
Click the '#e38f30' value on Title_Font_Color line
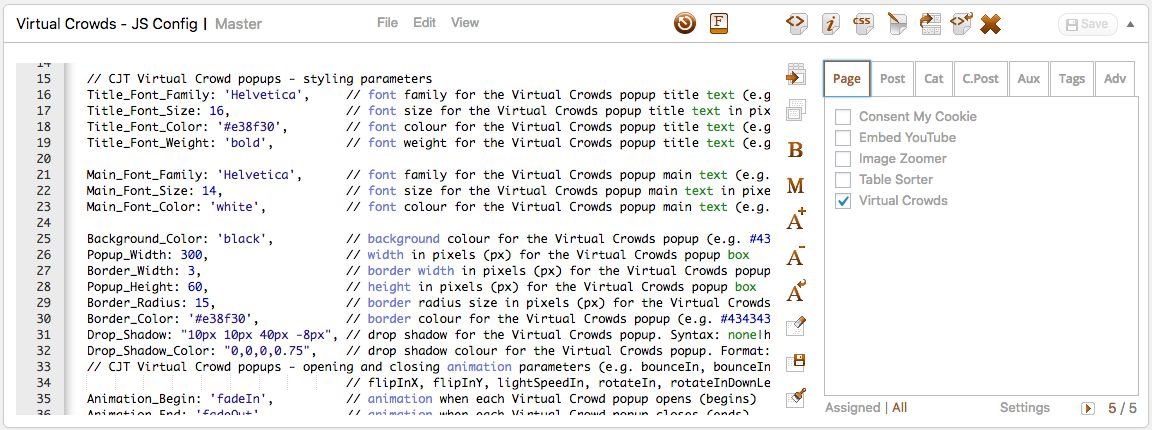(249, 127)
